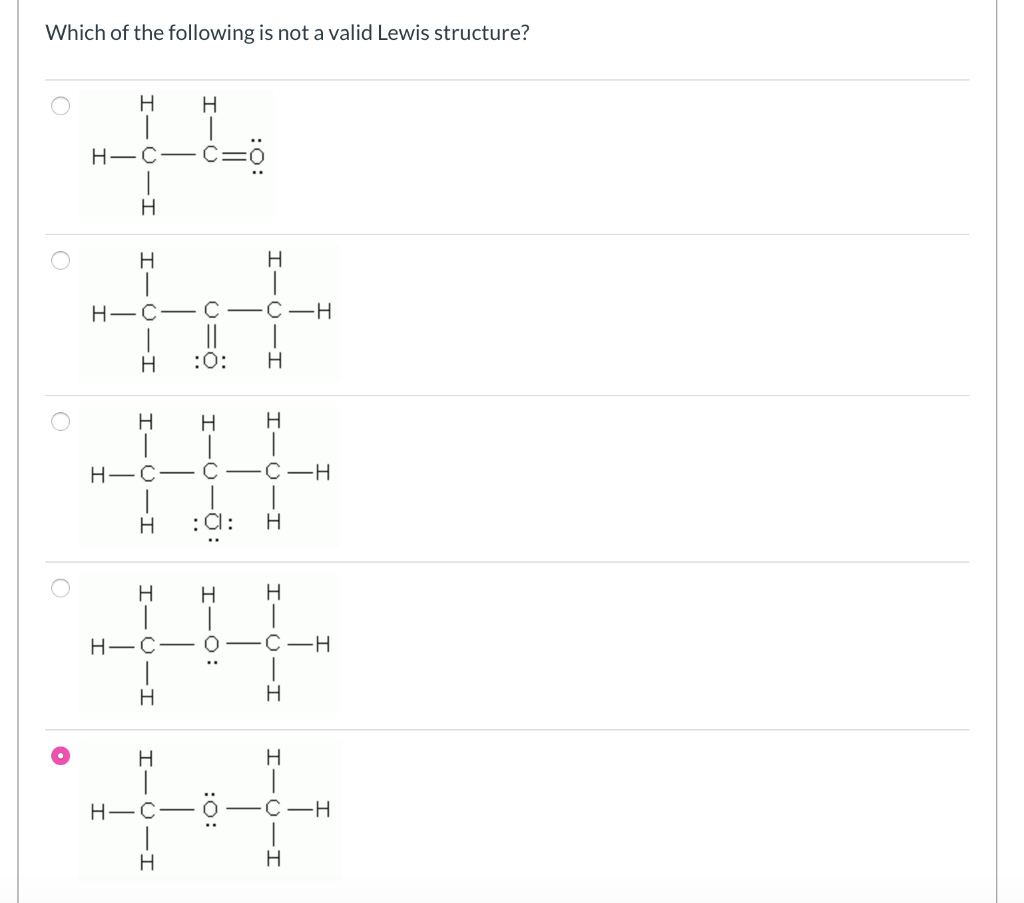
Task: Select the radio next to the ketone structure
Action: [x=60, y=259]
